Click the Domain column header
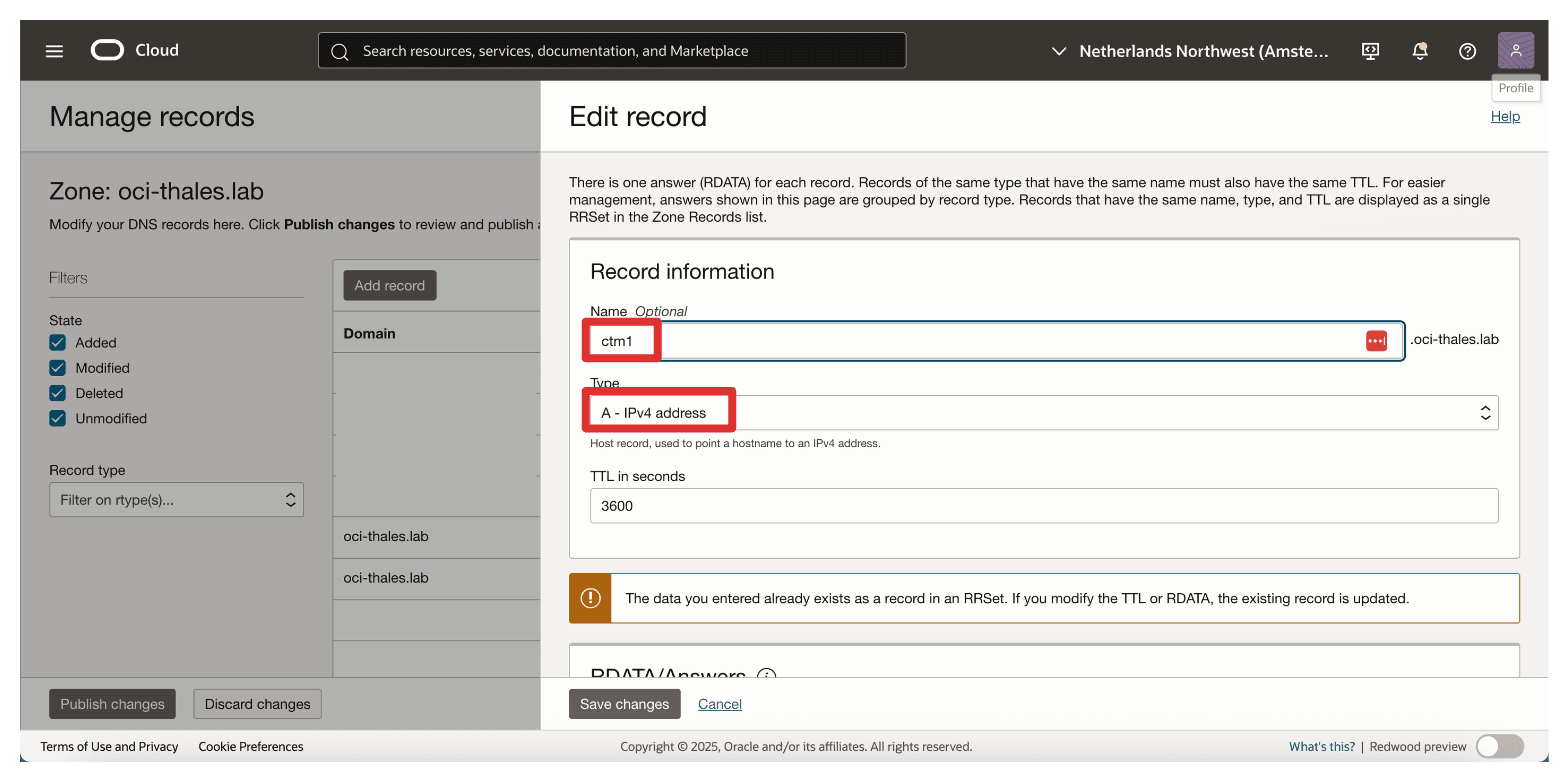Image resolution: width=1568 pixels, height=782 pixels. 370,333
